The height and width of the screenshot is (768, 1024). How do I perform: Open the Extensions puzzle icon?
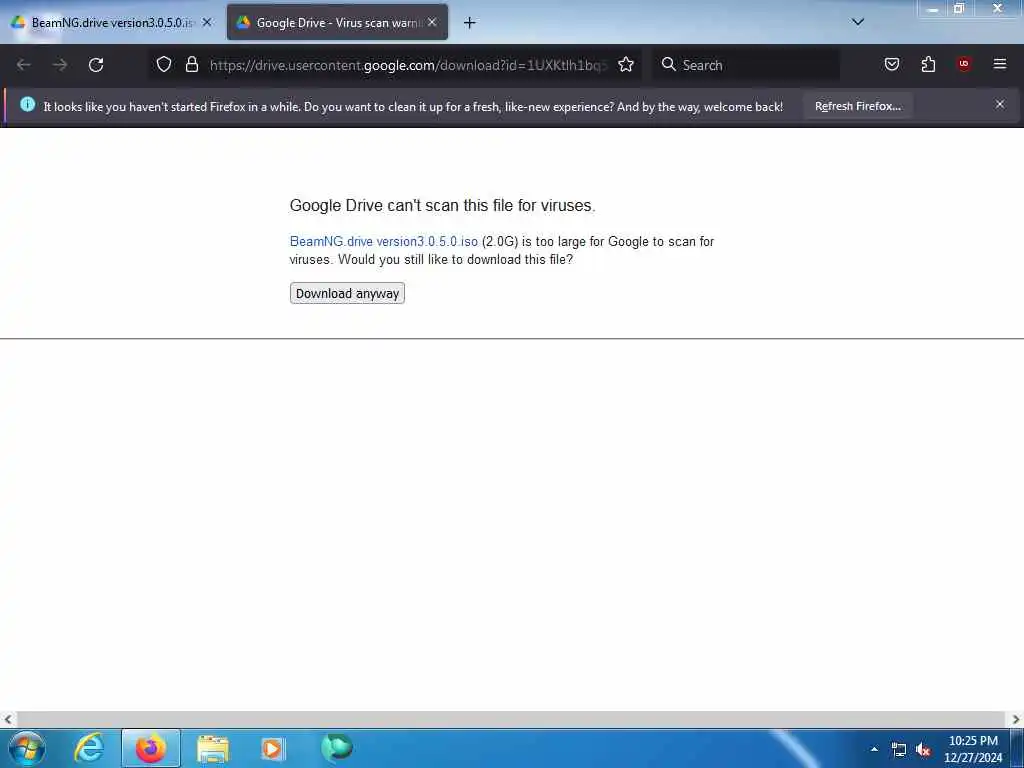tap(928, 64)
